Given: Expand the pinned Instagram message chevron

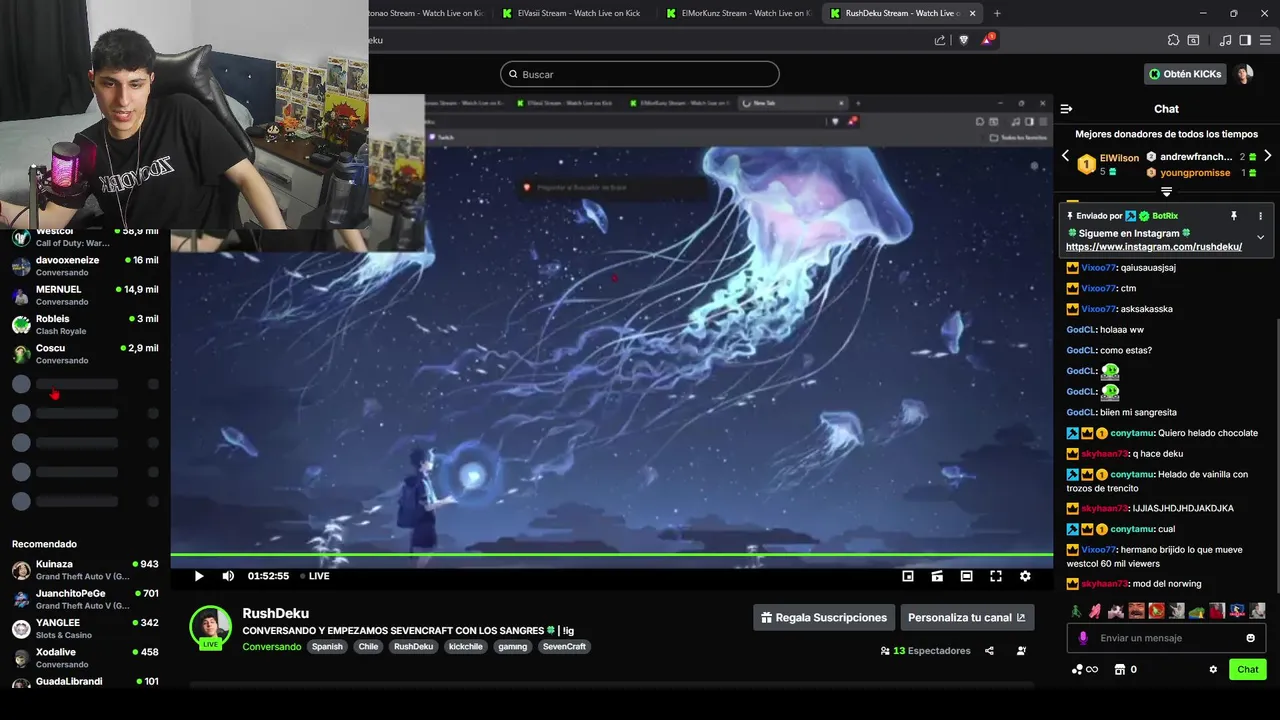Looking at the screenshot, I should [1260, 237].
